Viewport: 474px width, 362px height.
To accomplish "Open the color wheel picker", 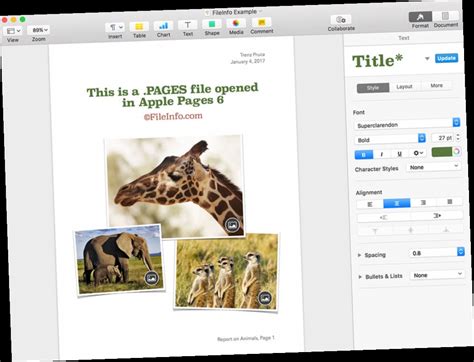I will pos(457,151).
